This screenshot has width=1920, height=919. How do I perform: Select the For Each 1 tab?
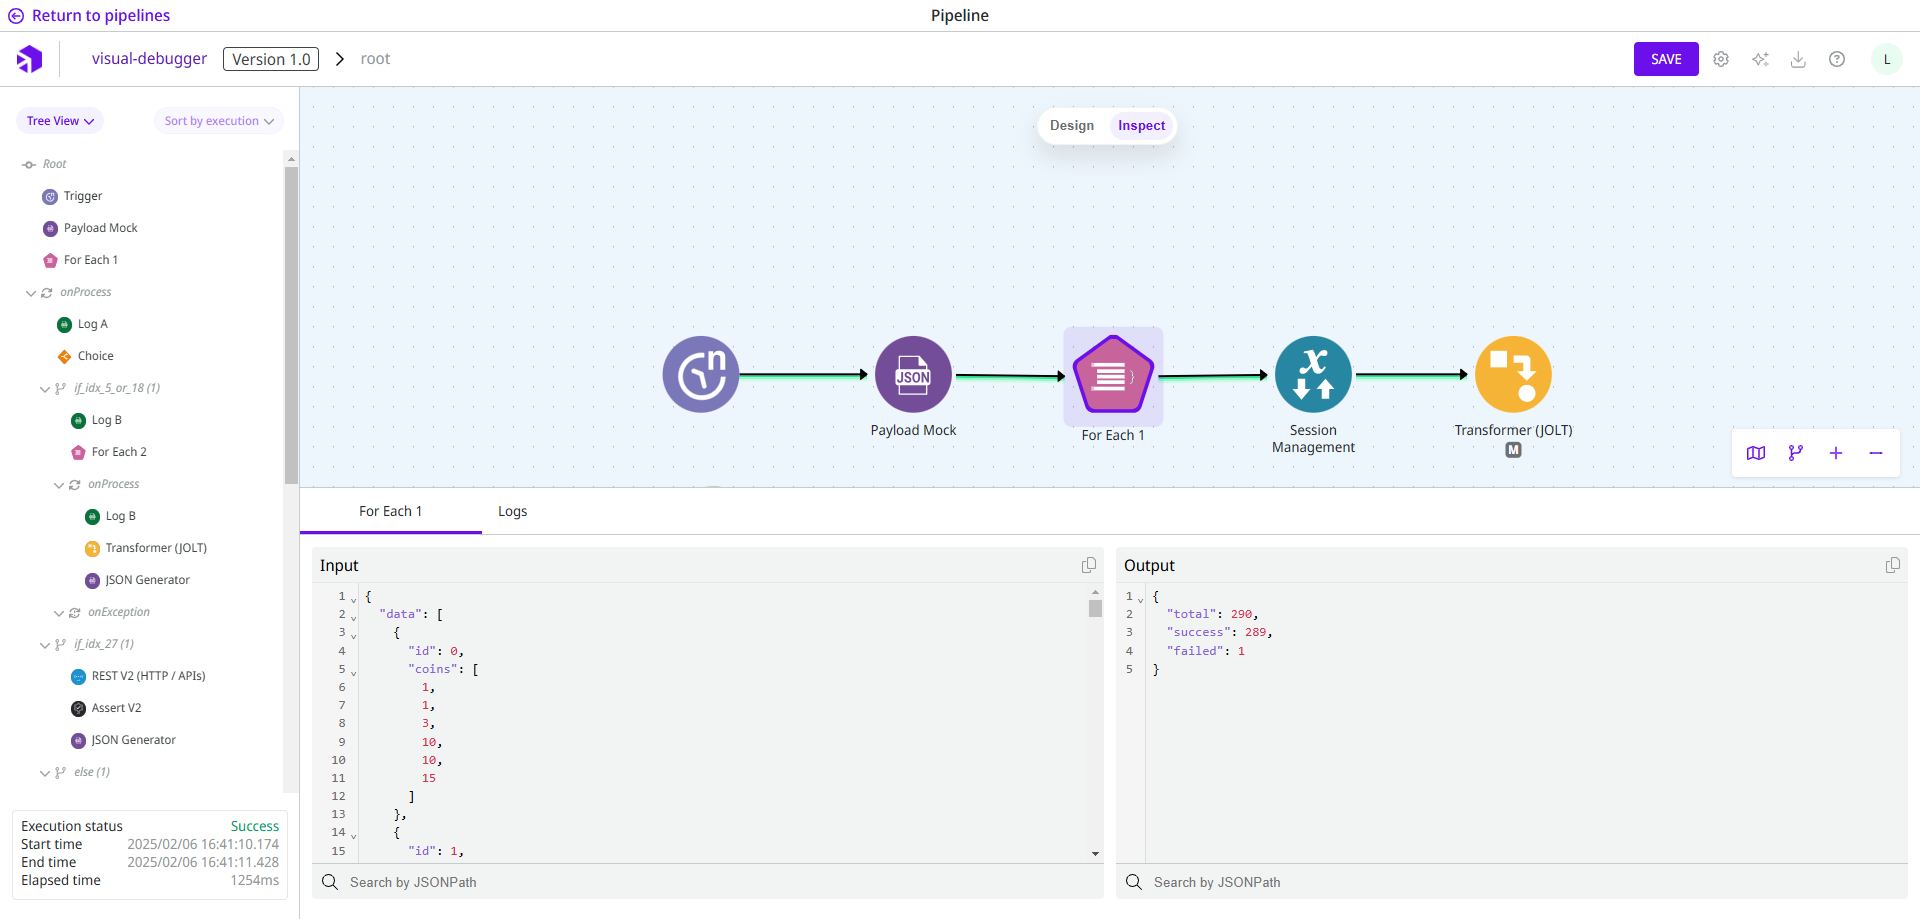click(390, 511)
